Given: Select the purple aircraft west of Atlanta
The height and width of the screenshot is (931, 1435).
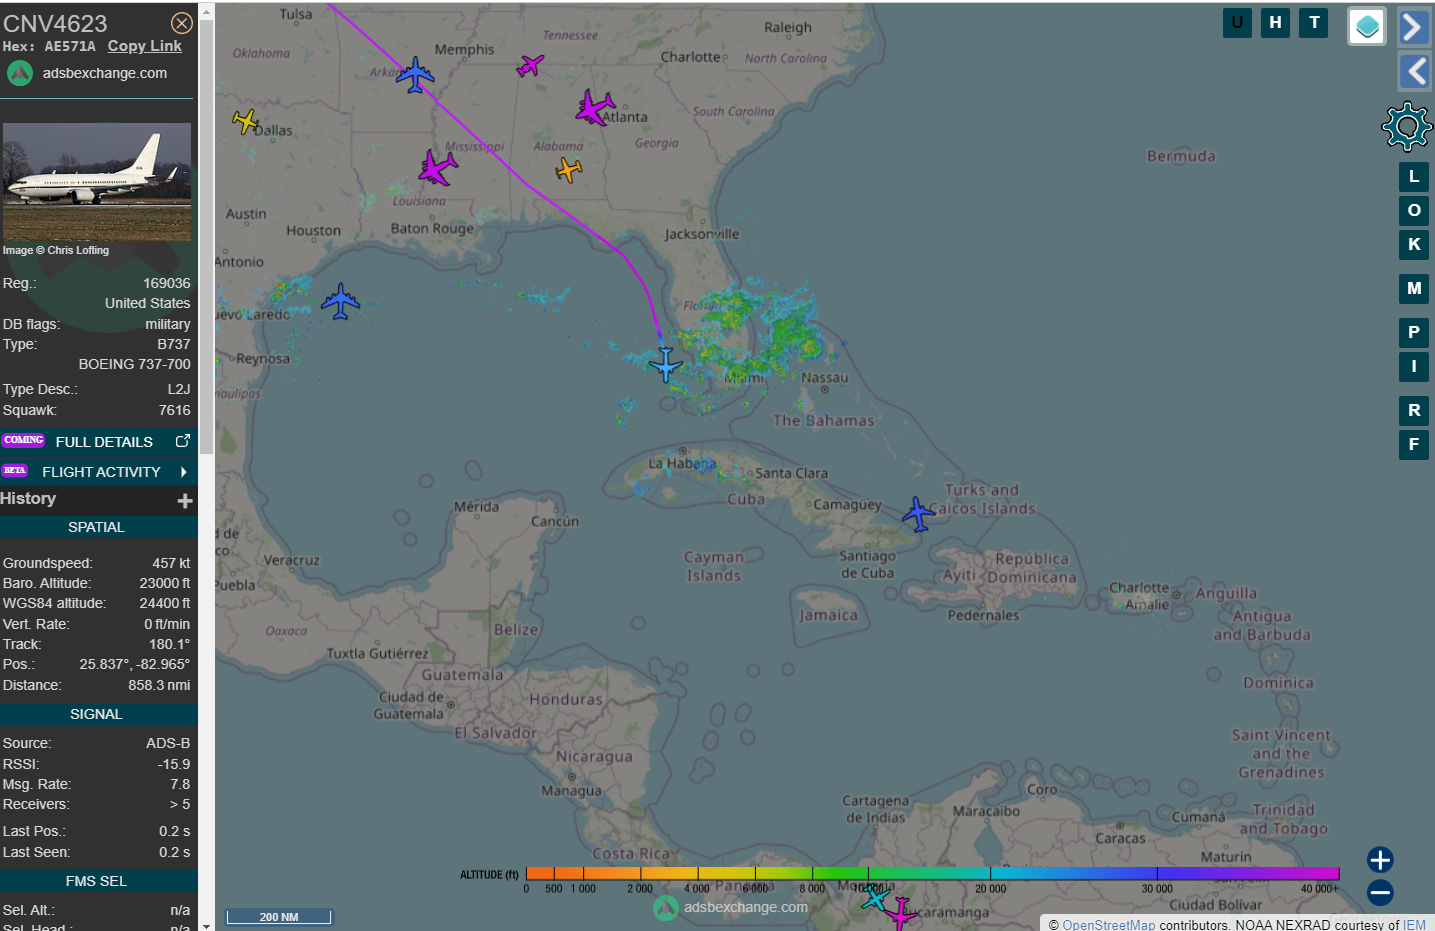Looking at the screenshot, I should pyautogui.click(x=595, y=107).
